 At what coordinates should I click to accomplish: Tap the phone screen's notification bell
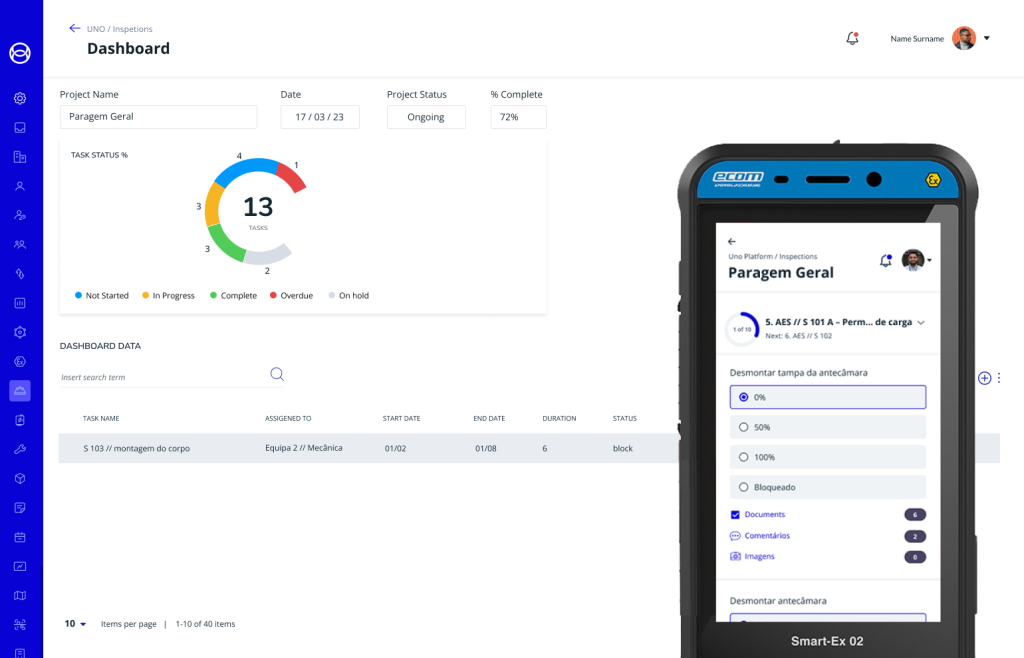point(885,260)
